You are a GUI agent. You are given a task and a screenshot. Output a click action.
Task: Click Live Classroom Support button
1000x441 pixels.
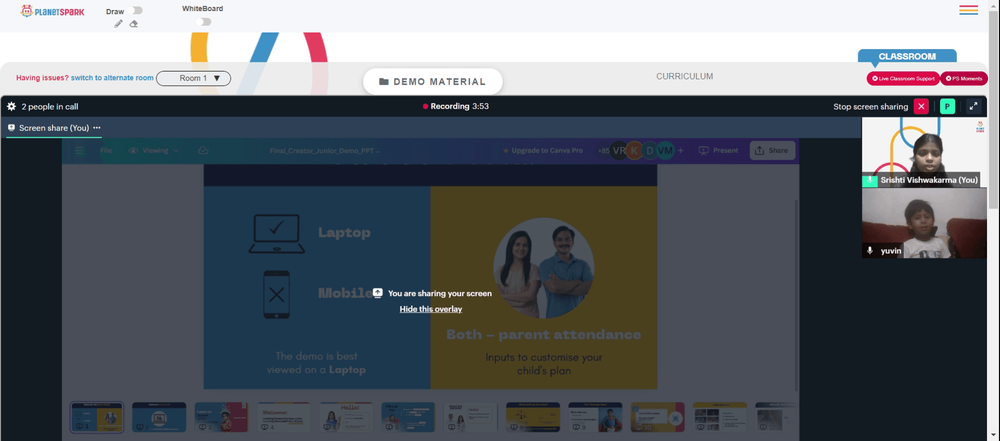point(903,78)
